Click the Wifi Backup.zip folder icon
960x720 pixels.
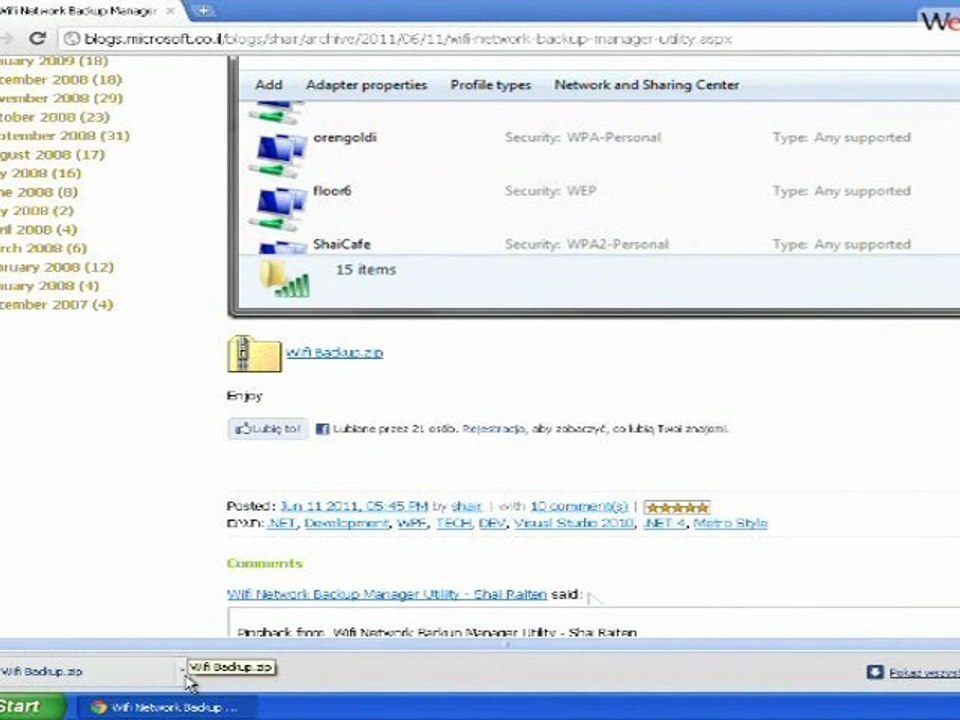pos(254,354)
